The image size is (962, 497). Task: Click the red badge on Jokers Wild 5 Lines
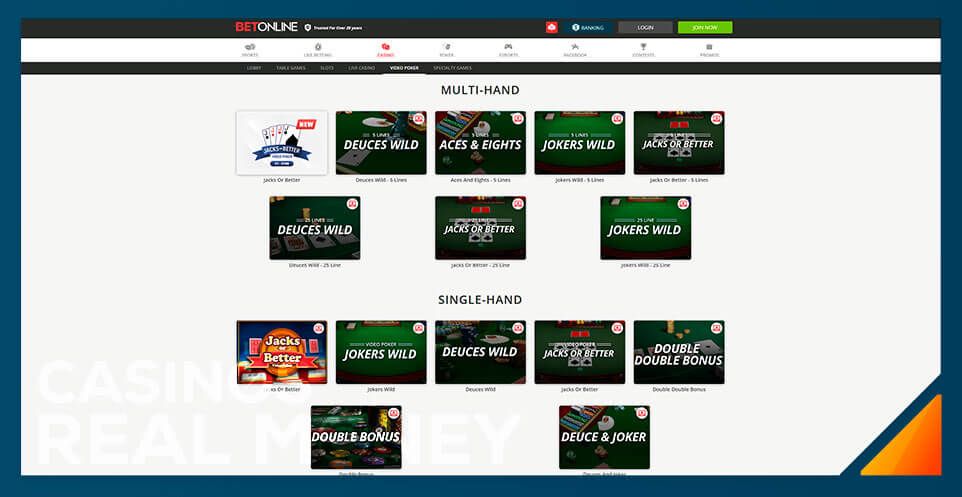[618, 118]
